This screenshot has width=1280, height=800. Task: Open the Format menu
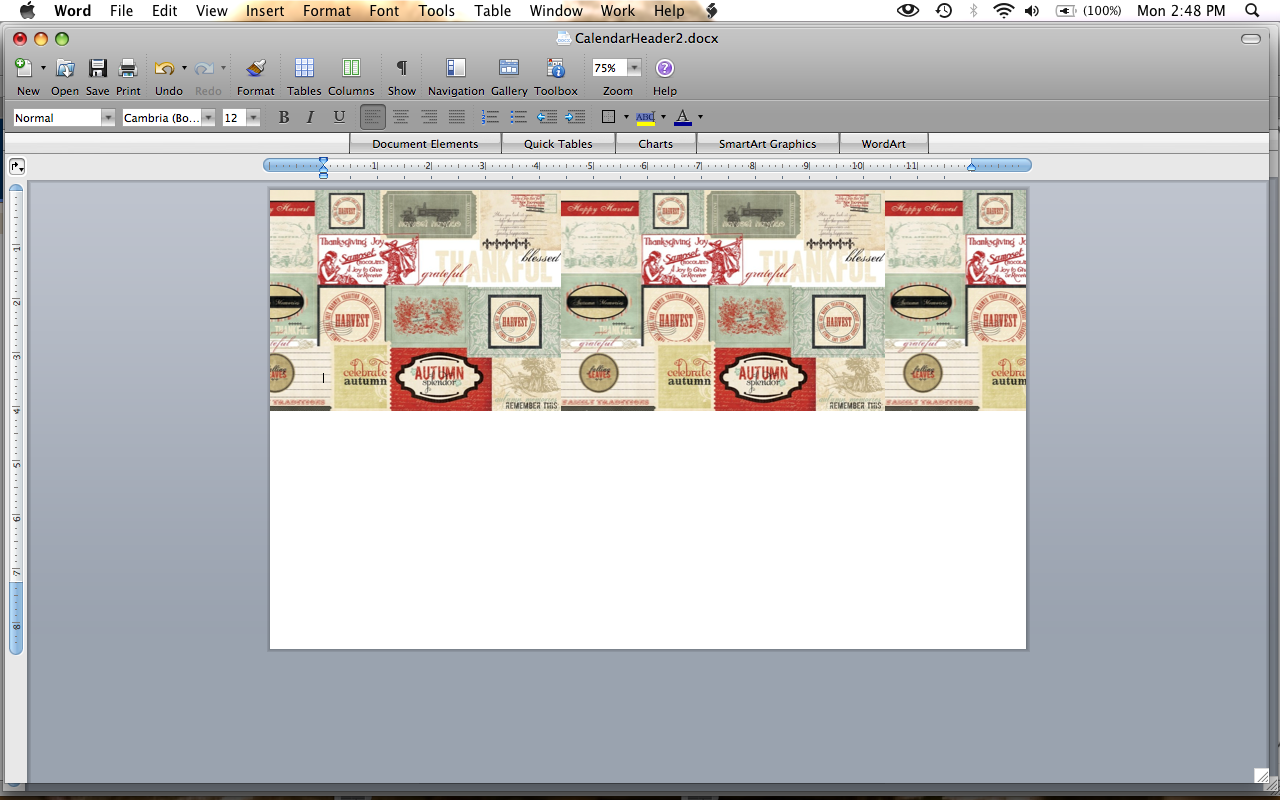(x=327, y=11)
